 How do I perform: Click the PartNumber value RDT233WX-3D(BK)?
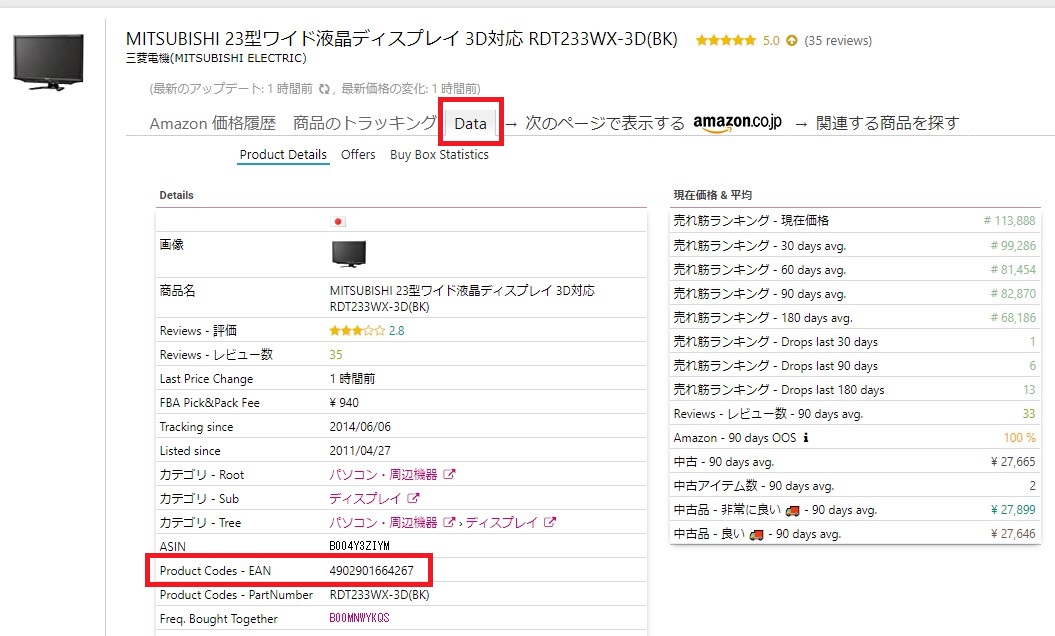click(x=379, y=595)
